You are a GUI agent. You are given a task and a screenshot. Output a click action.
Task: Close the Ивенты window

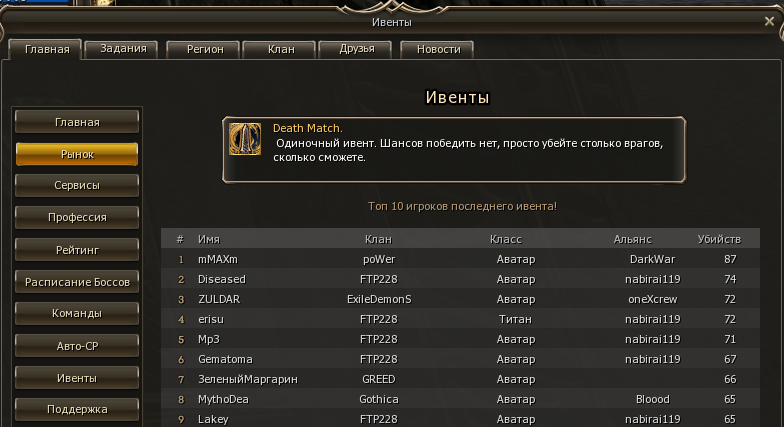click(769, 21)
